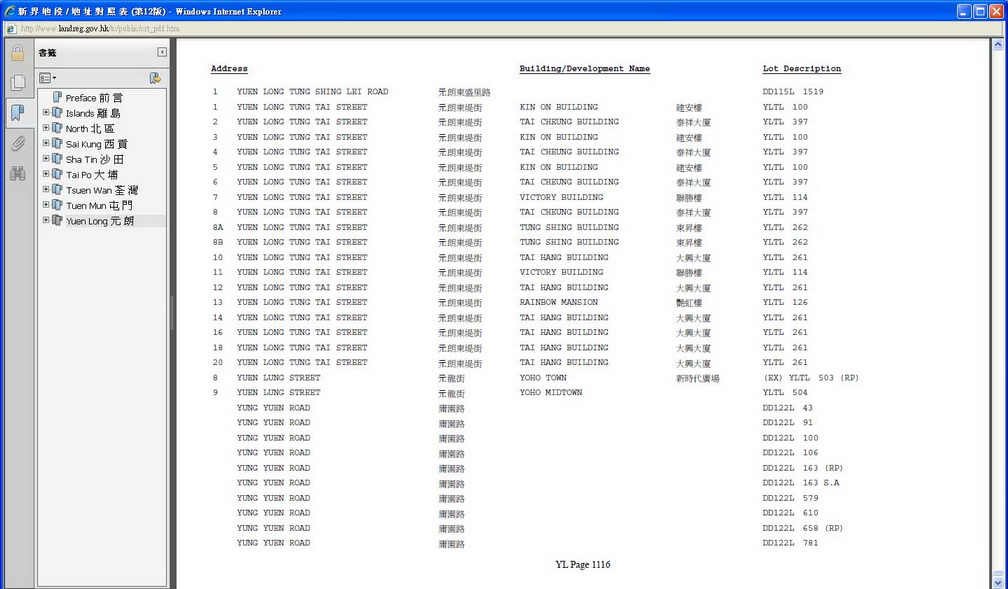
Task: Select the Sha Tin bookmark
Action: point(95,159)
